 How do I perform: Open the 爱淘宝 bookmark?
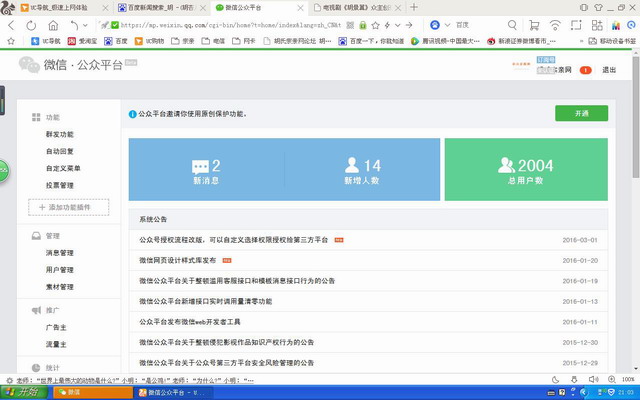pos(83,41)
